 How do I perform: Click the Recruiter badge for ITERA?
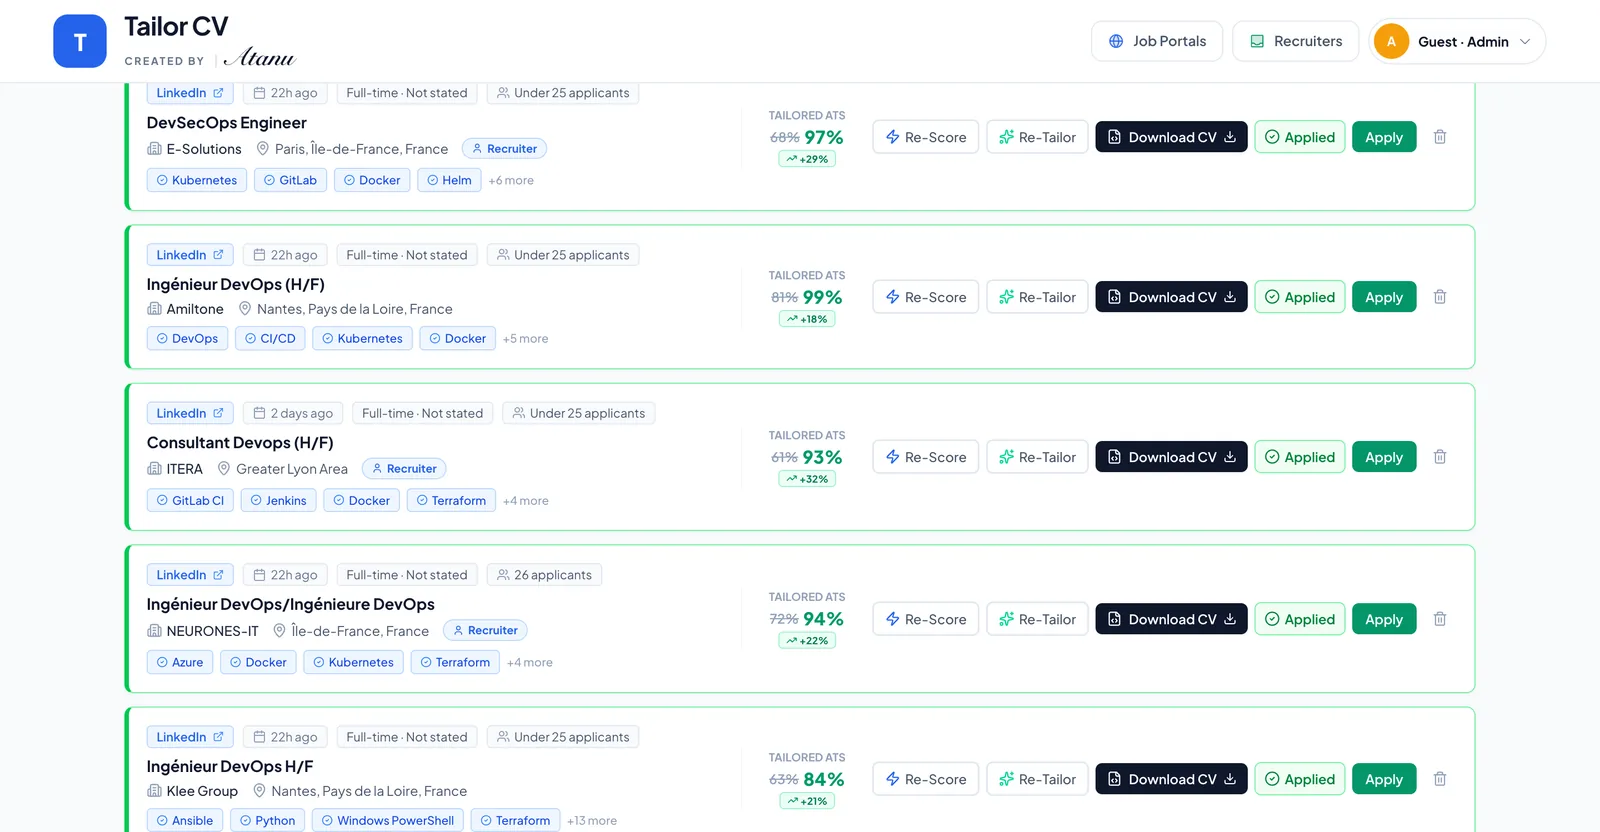coord(404,469)
